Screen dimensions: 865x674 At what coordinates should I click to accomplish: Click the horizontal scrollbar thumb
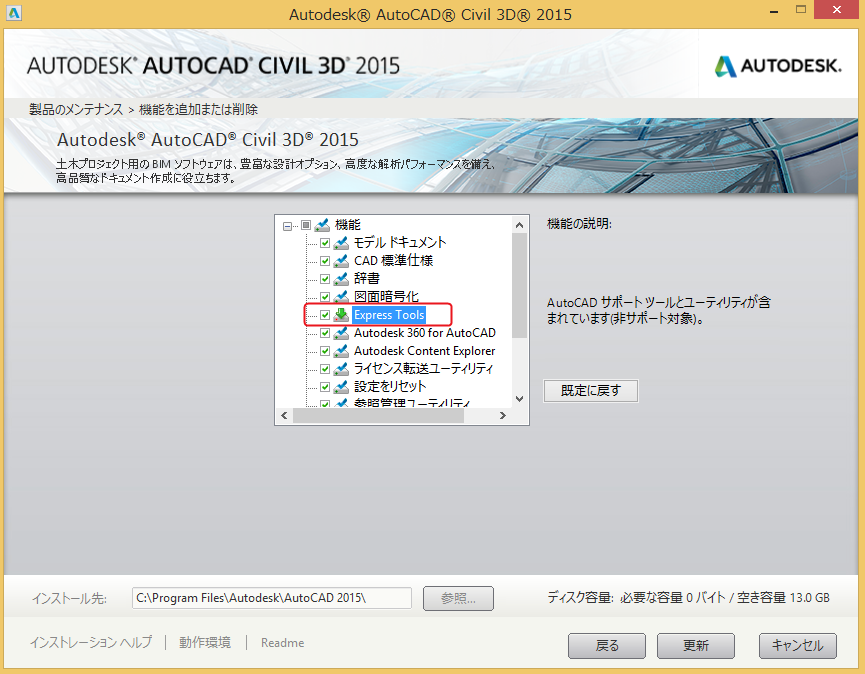coord(378,416)
